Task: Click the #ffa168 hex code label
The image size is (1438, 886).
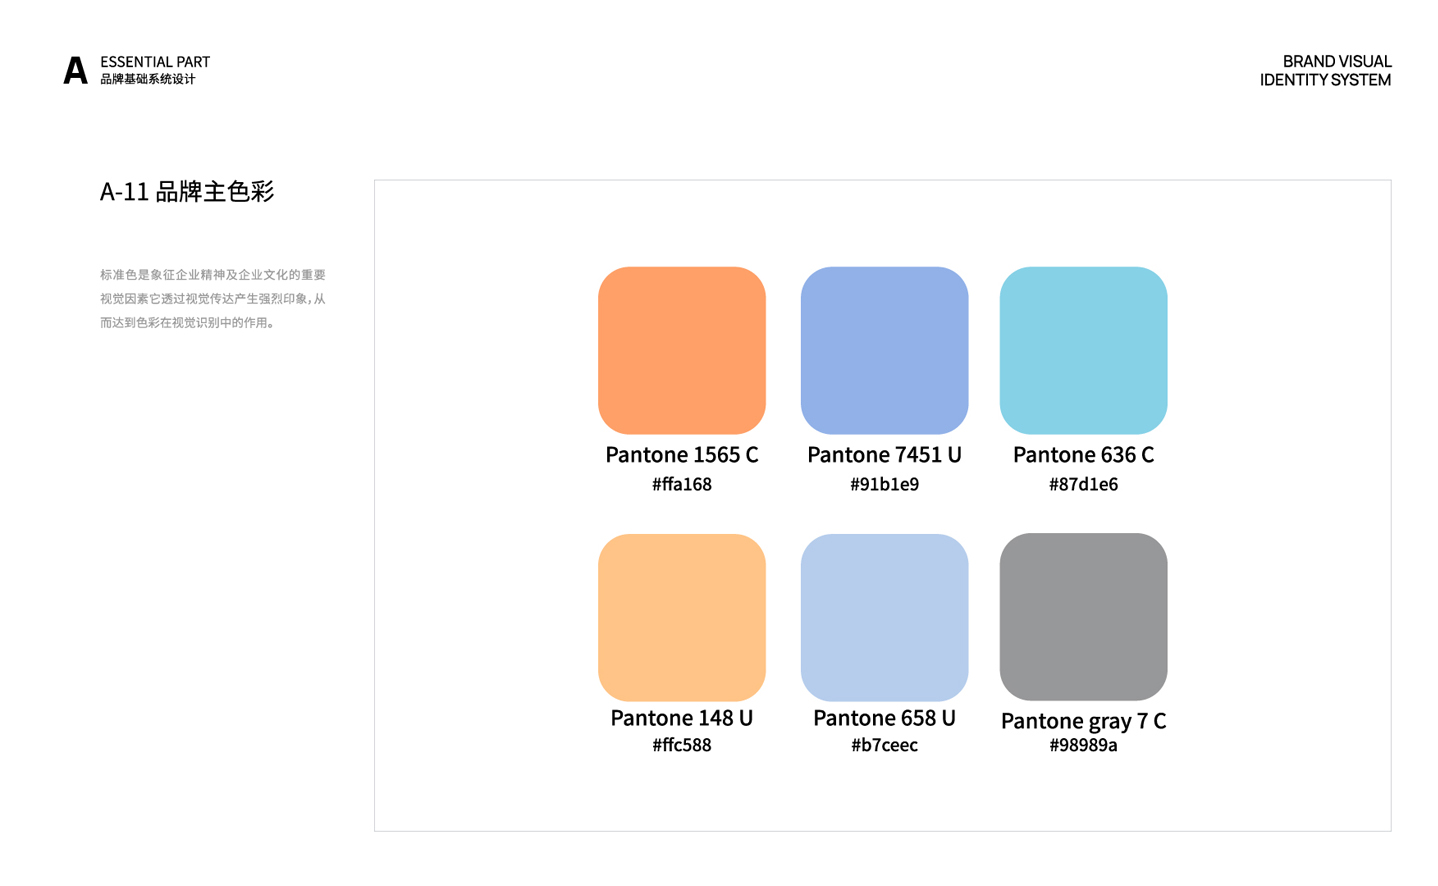Action: (682, 484)
